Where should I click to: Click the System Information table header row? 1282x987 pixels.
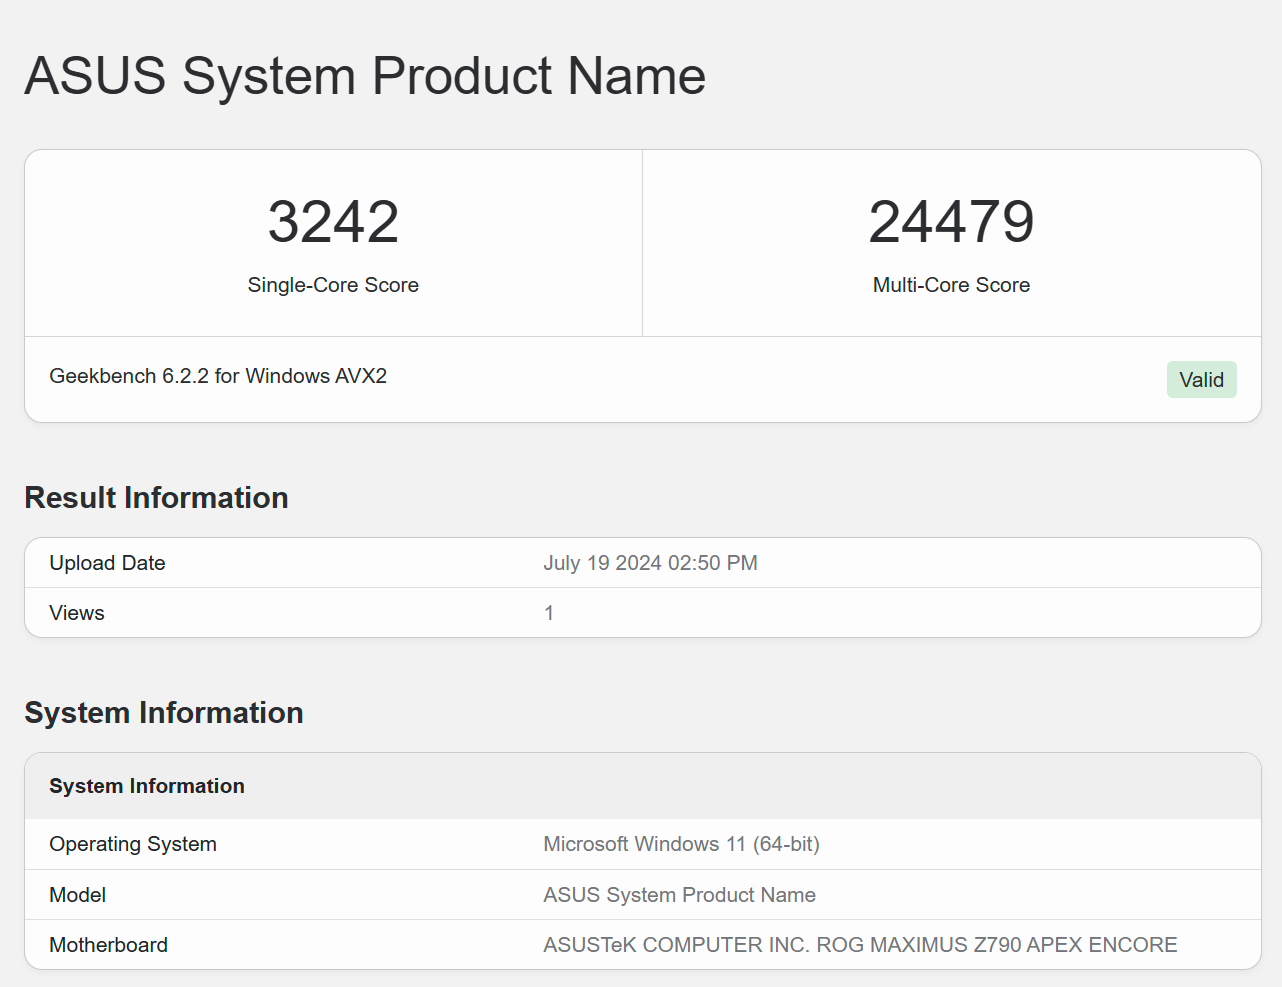click(x=643, y=786)
